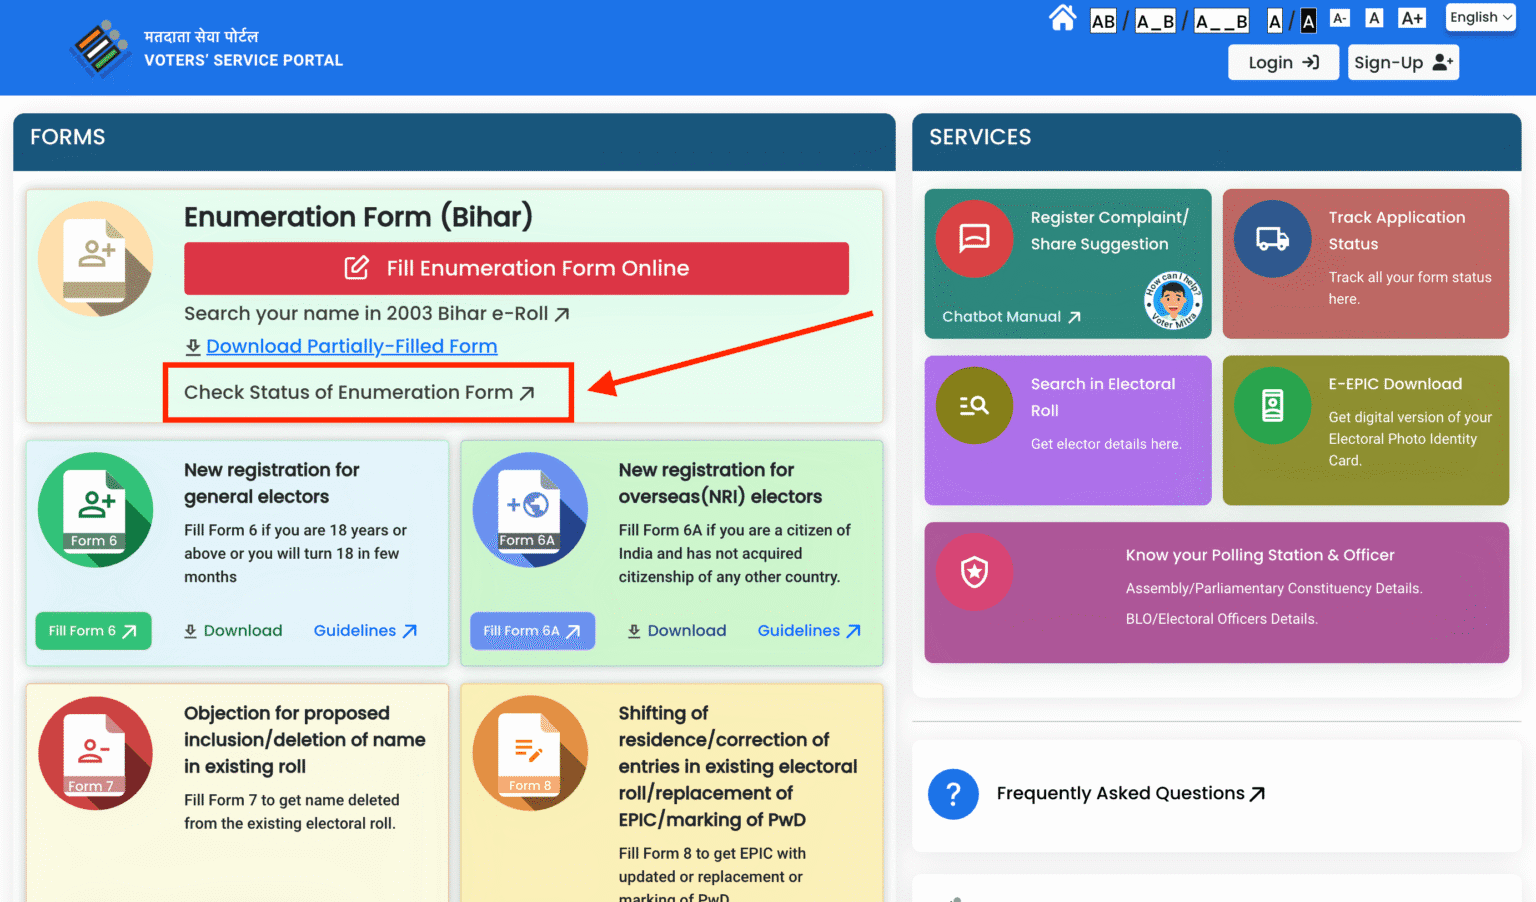Open the Register Complaint speech bubble icon
The image size is (1536, 902).
pos(973,238)
